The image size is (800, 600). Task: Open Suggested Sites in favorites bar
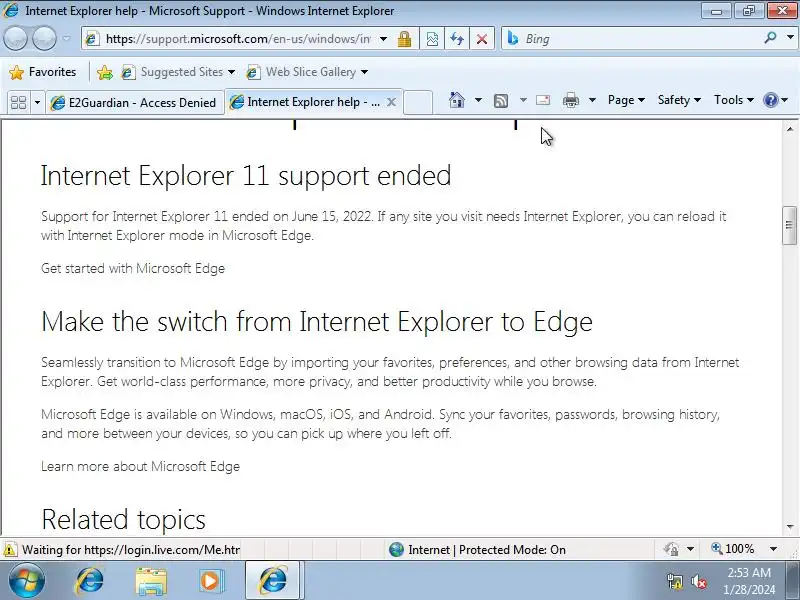(x=179, y=72)
